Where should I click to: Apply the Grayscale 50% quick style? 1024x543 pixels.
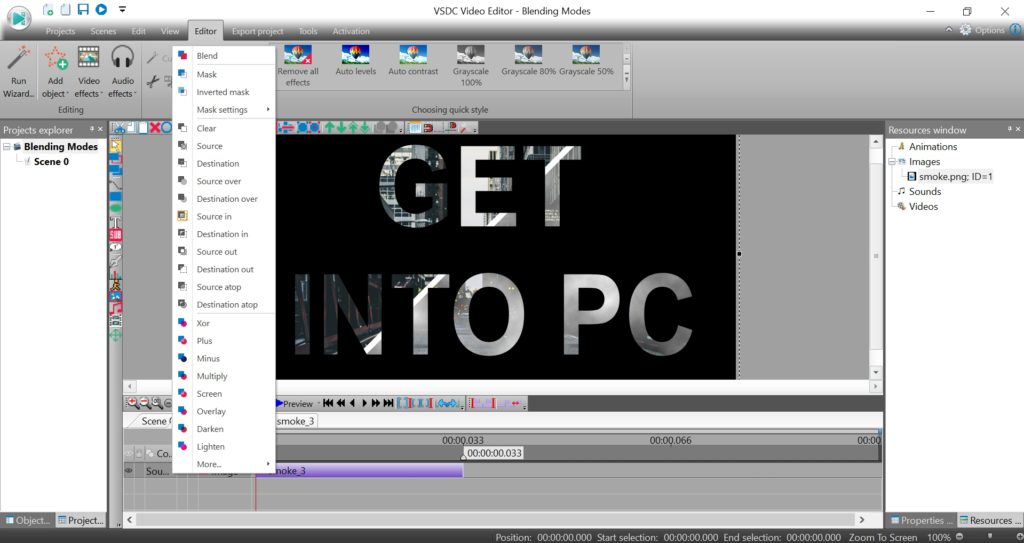586,61
